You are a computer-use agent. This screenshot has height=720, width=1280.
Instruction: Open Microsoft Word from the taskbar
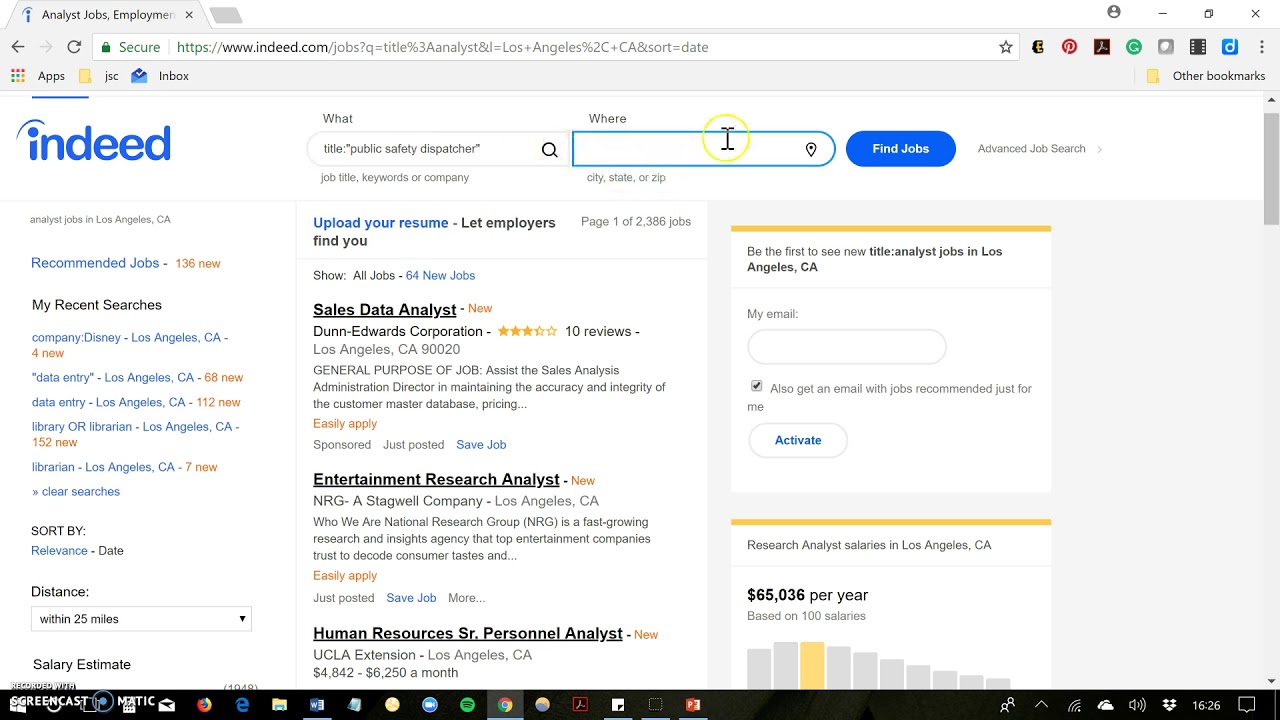[317, 705]
